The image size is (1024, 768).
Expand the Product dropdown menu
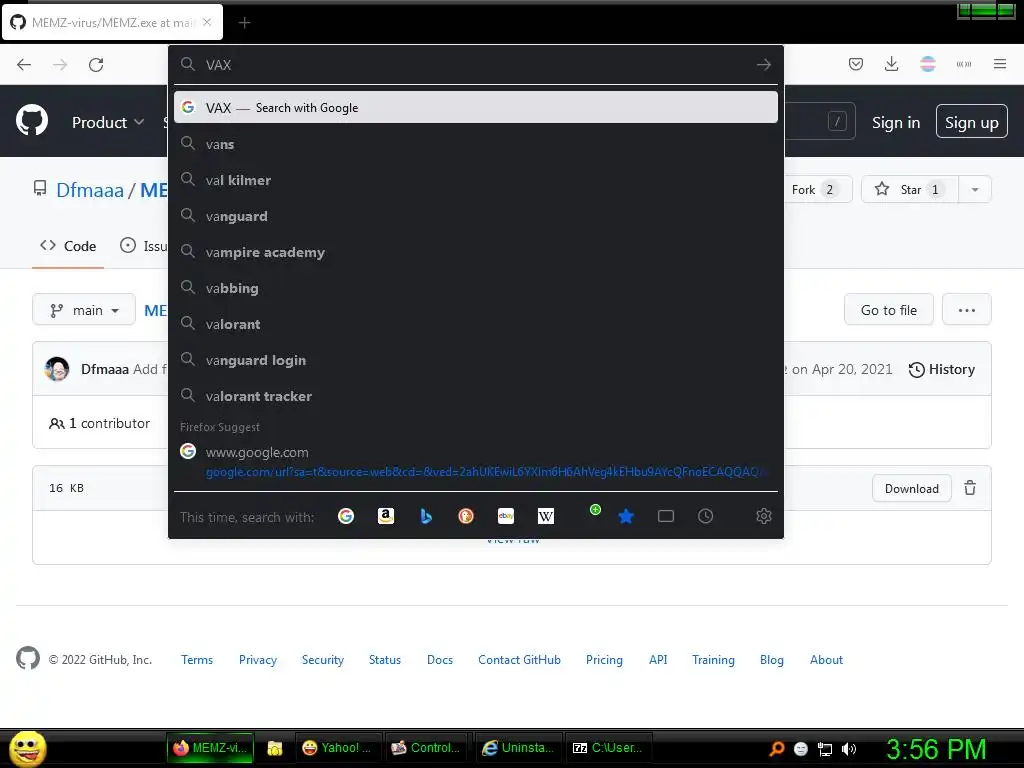(x=108, y=122)
